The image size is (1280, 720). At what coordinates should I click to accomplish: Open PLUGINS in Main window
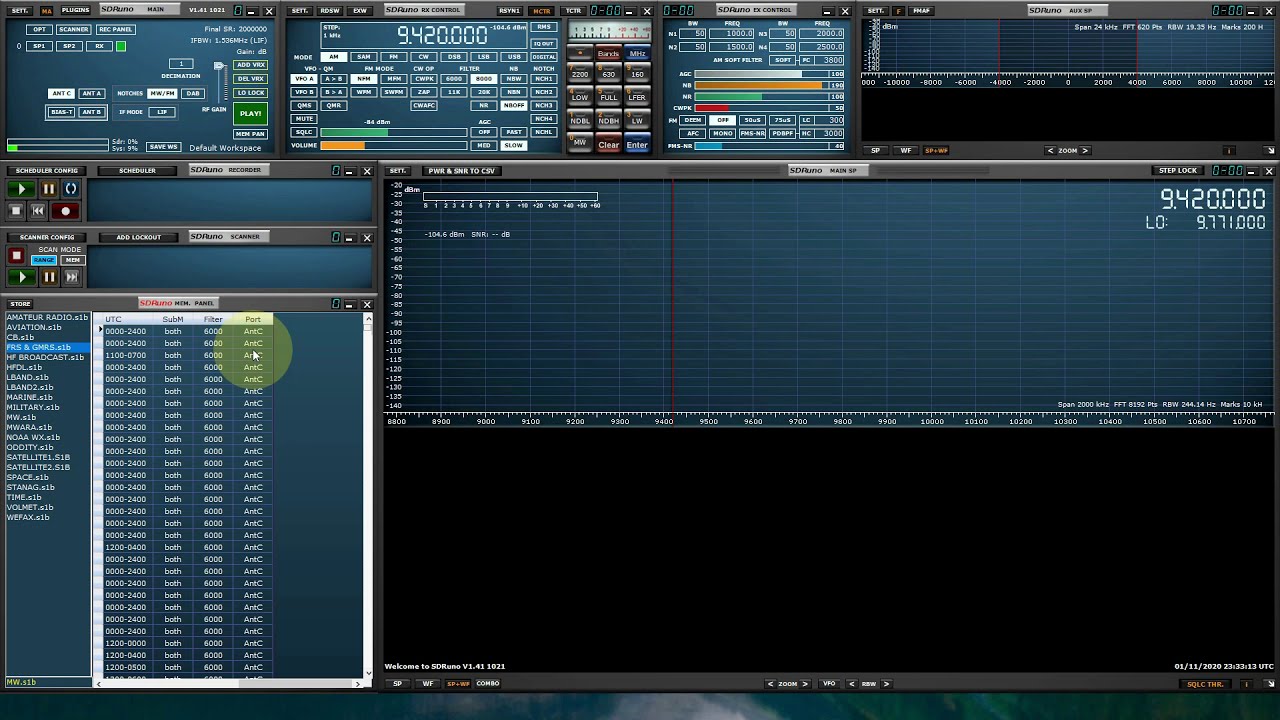(75, 10)
